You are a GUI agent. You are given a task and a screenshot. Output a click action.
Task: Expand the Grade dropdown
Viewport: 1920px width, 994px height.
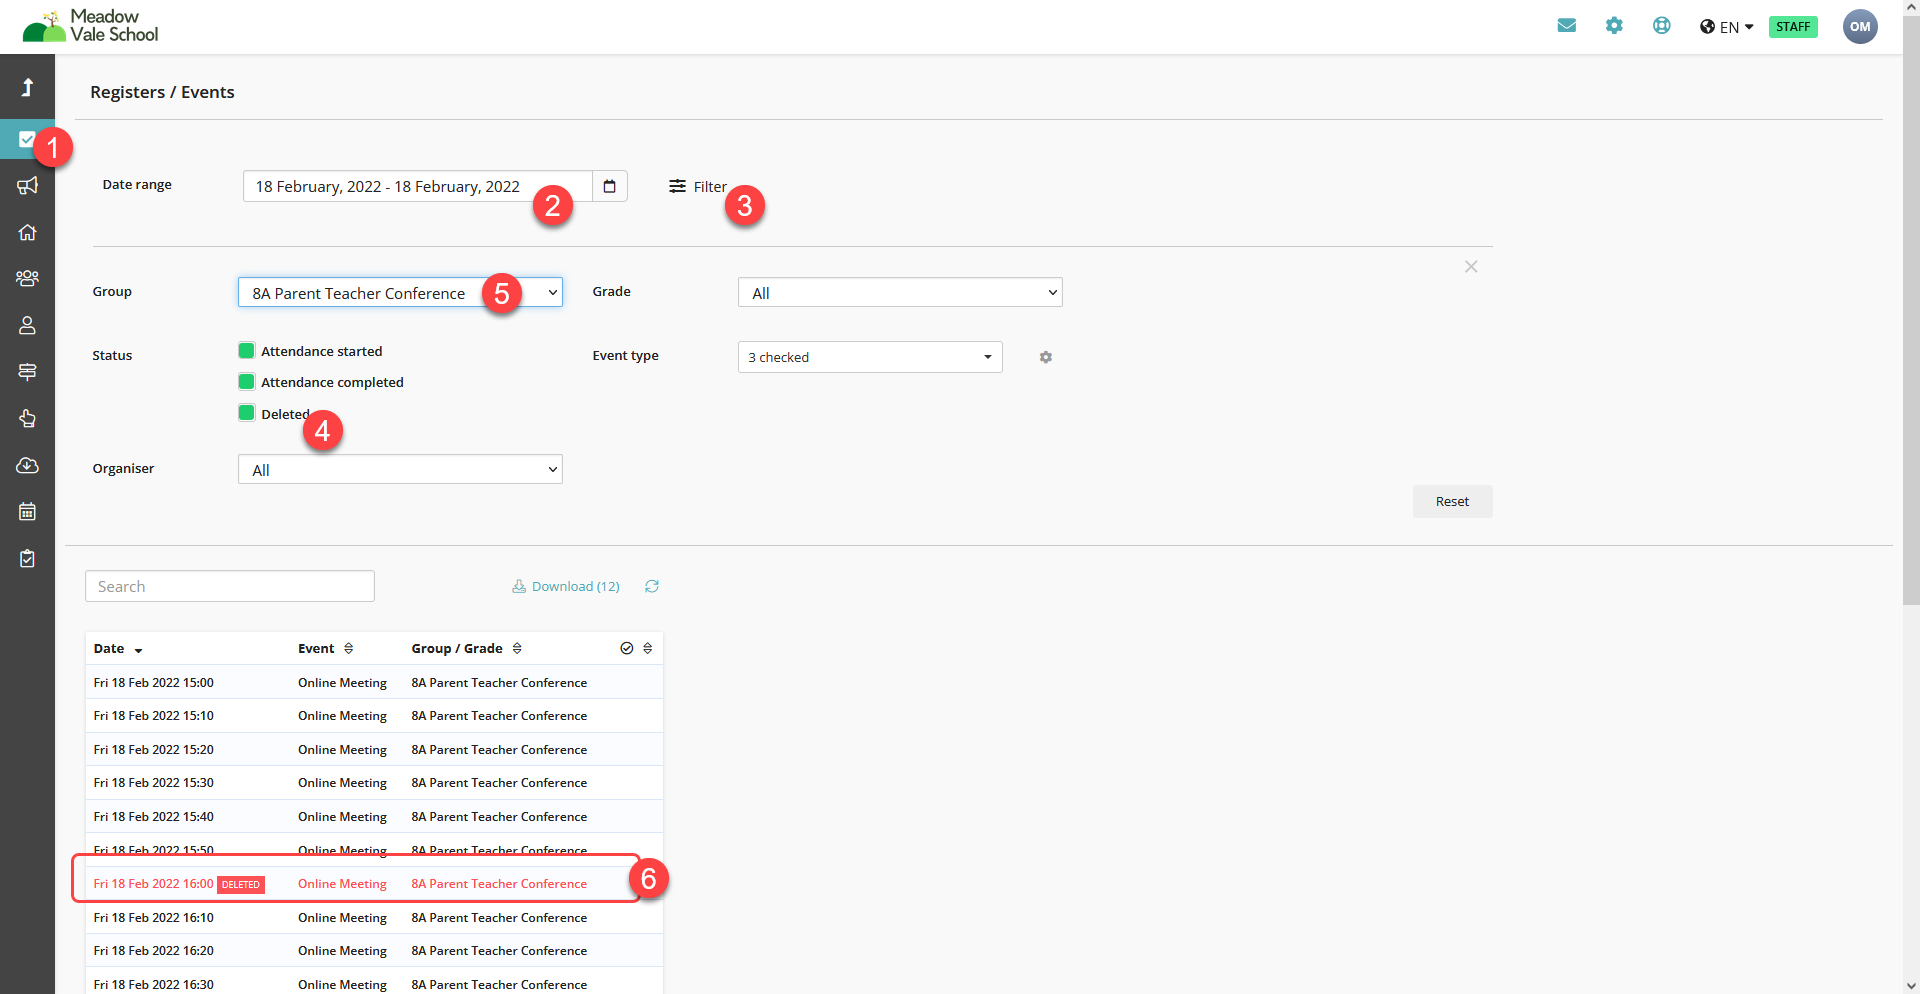click(x=899, y=293)
